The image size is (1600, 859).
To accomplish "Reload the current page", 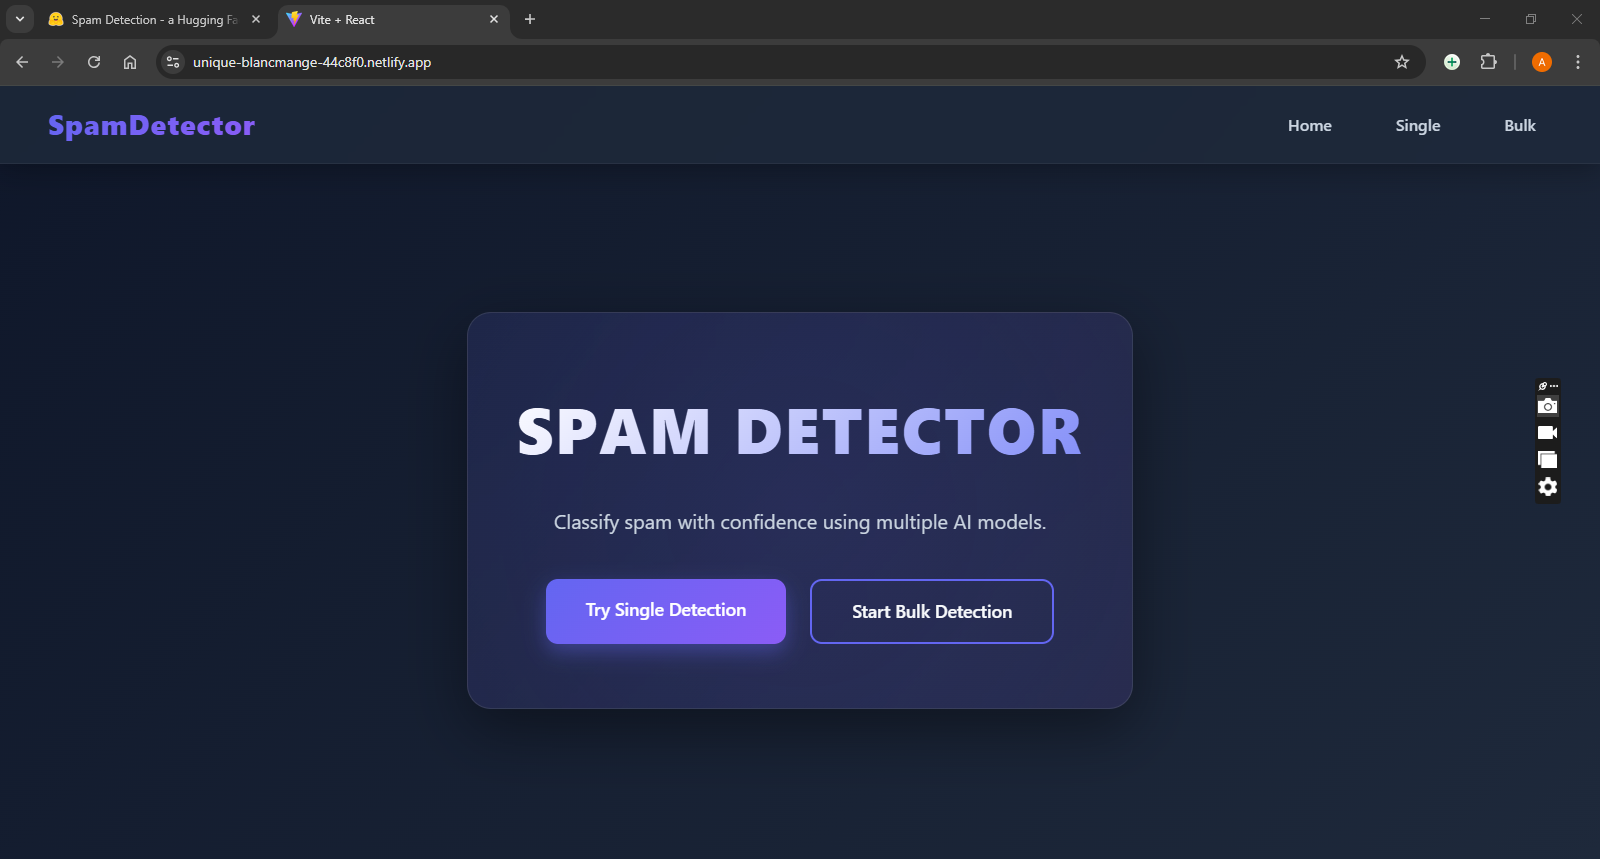I will pyautogui.click(x=94, y=62).
